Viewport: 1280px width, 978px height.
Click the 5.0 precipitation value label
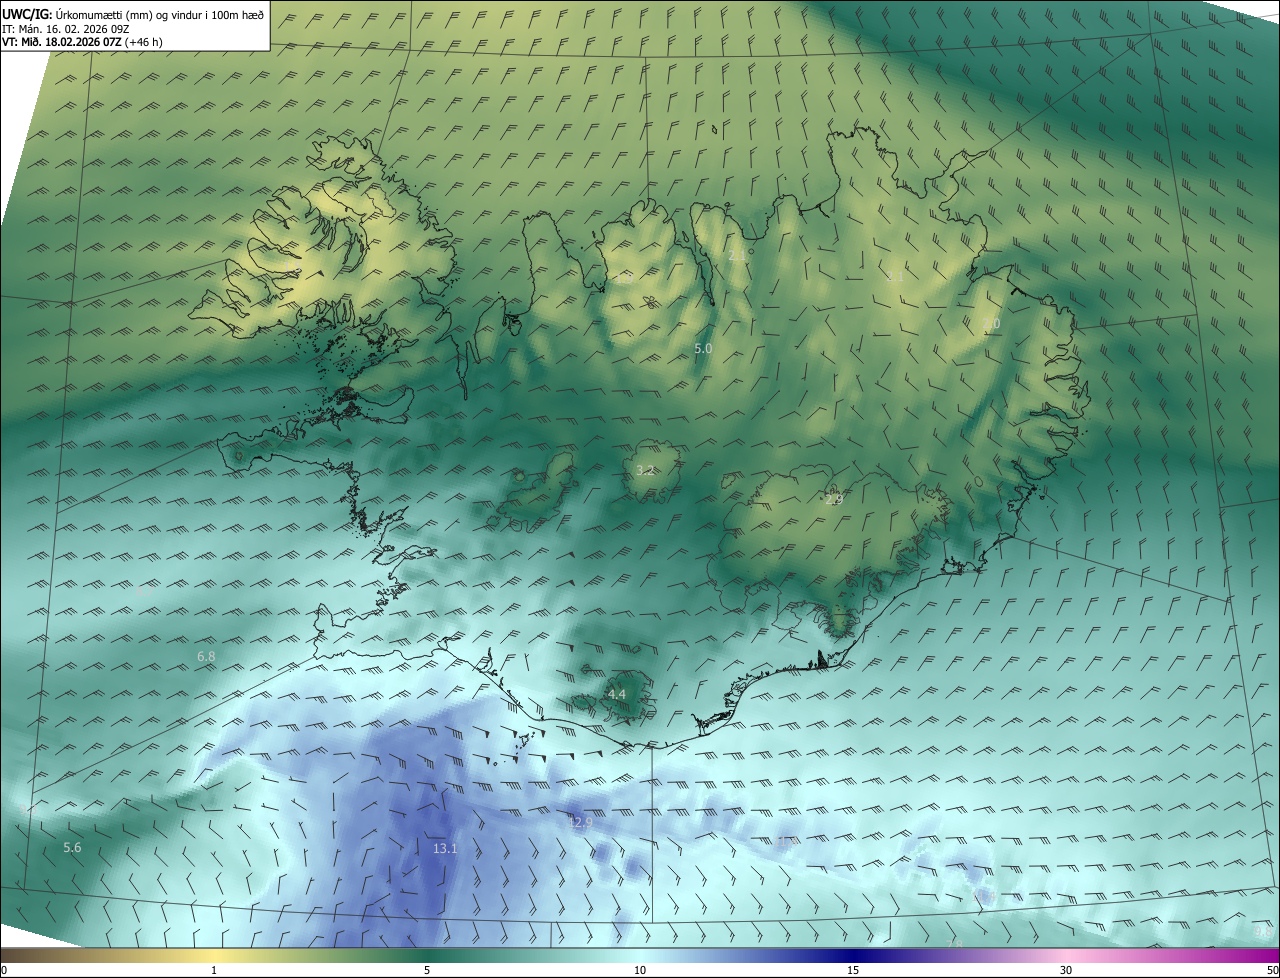(703, 348)
